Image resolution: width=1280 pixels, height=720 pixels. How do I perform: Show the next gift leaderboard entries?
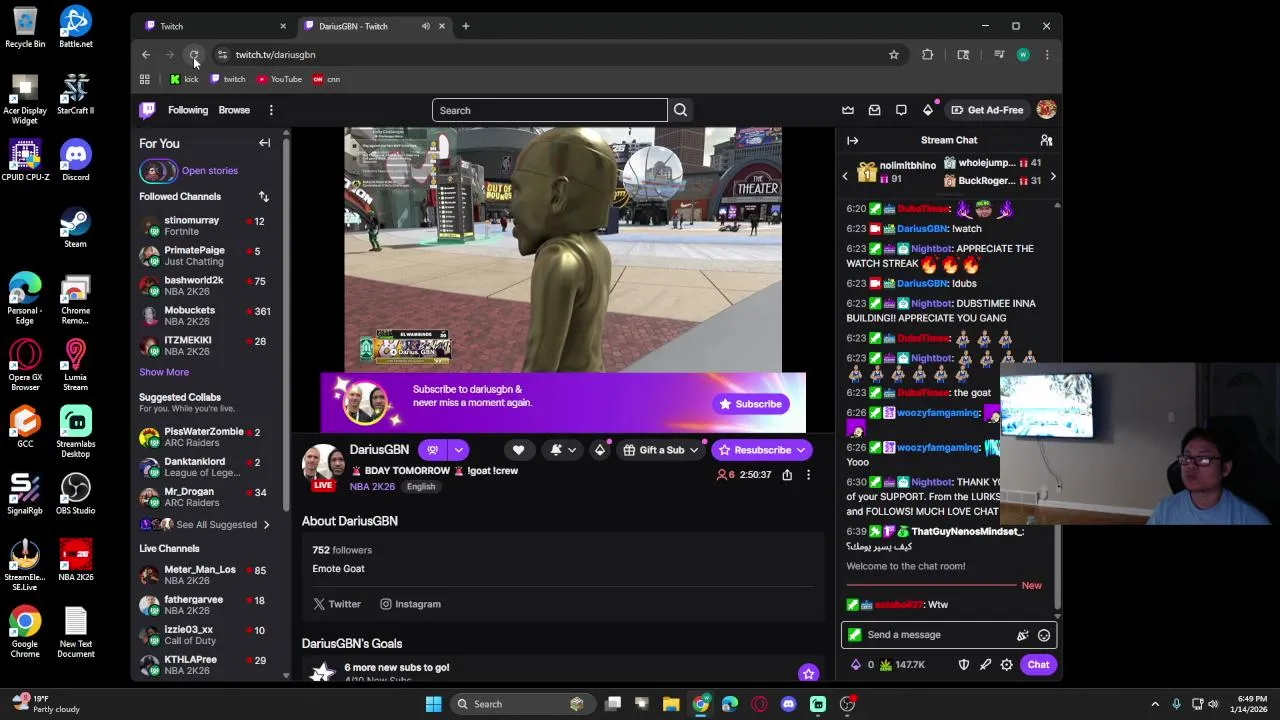click(1052, 177)
